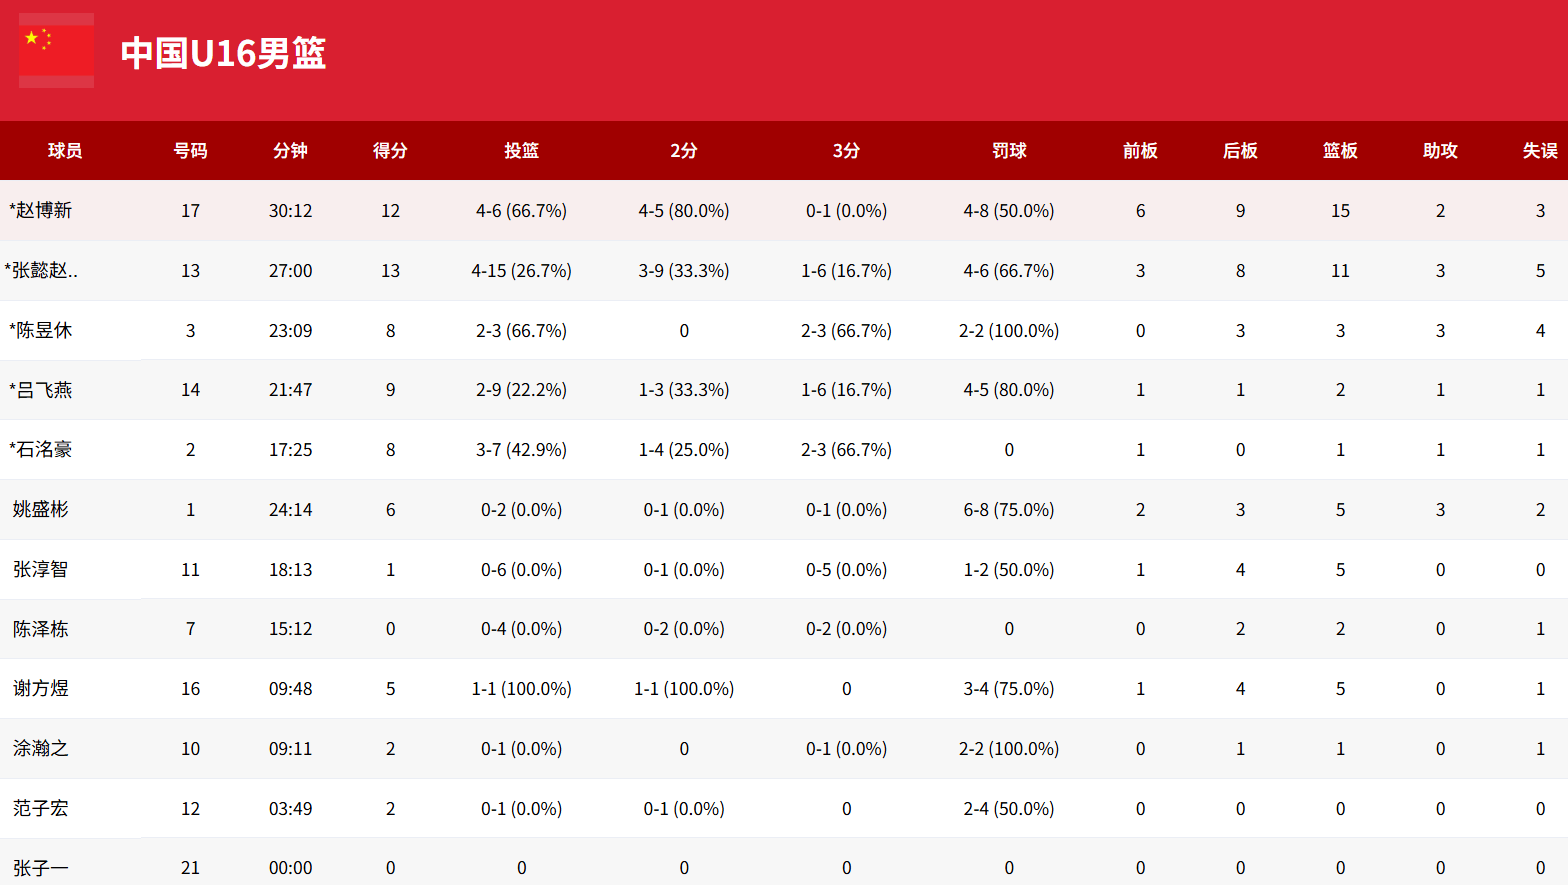
Task: Click minutes value 24:14
Action: pyautogui.click(x=290, y=510)
